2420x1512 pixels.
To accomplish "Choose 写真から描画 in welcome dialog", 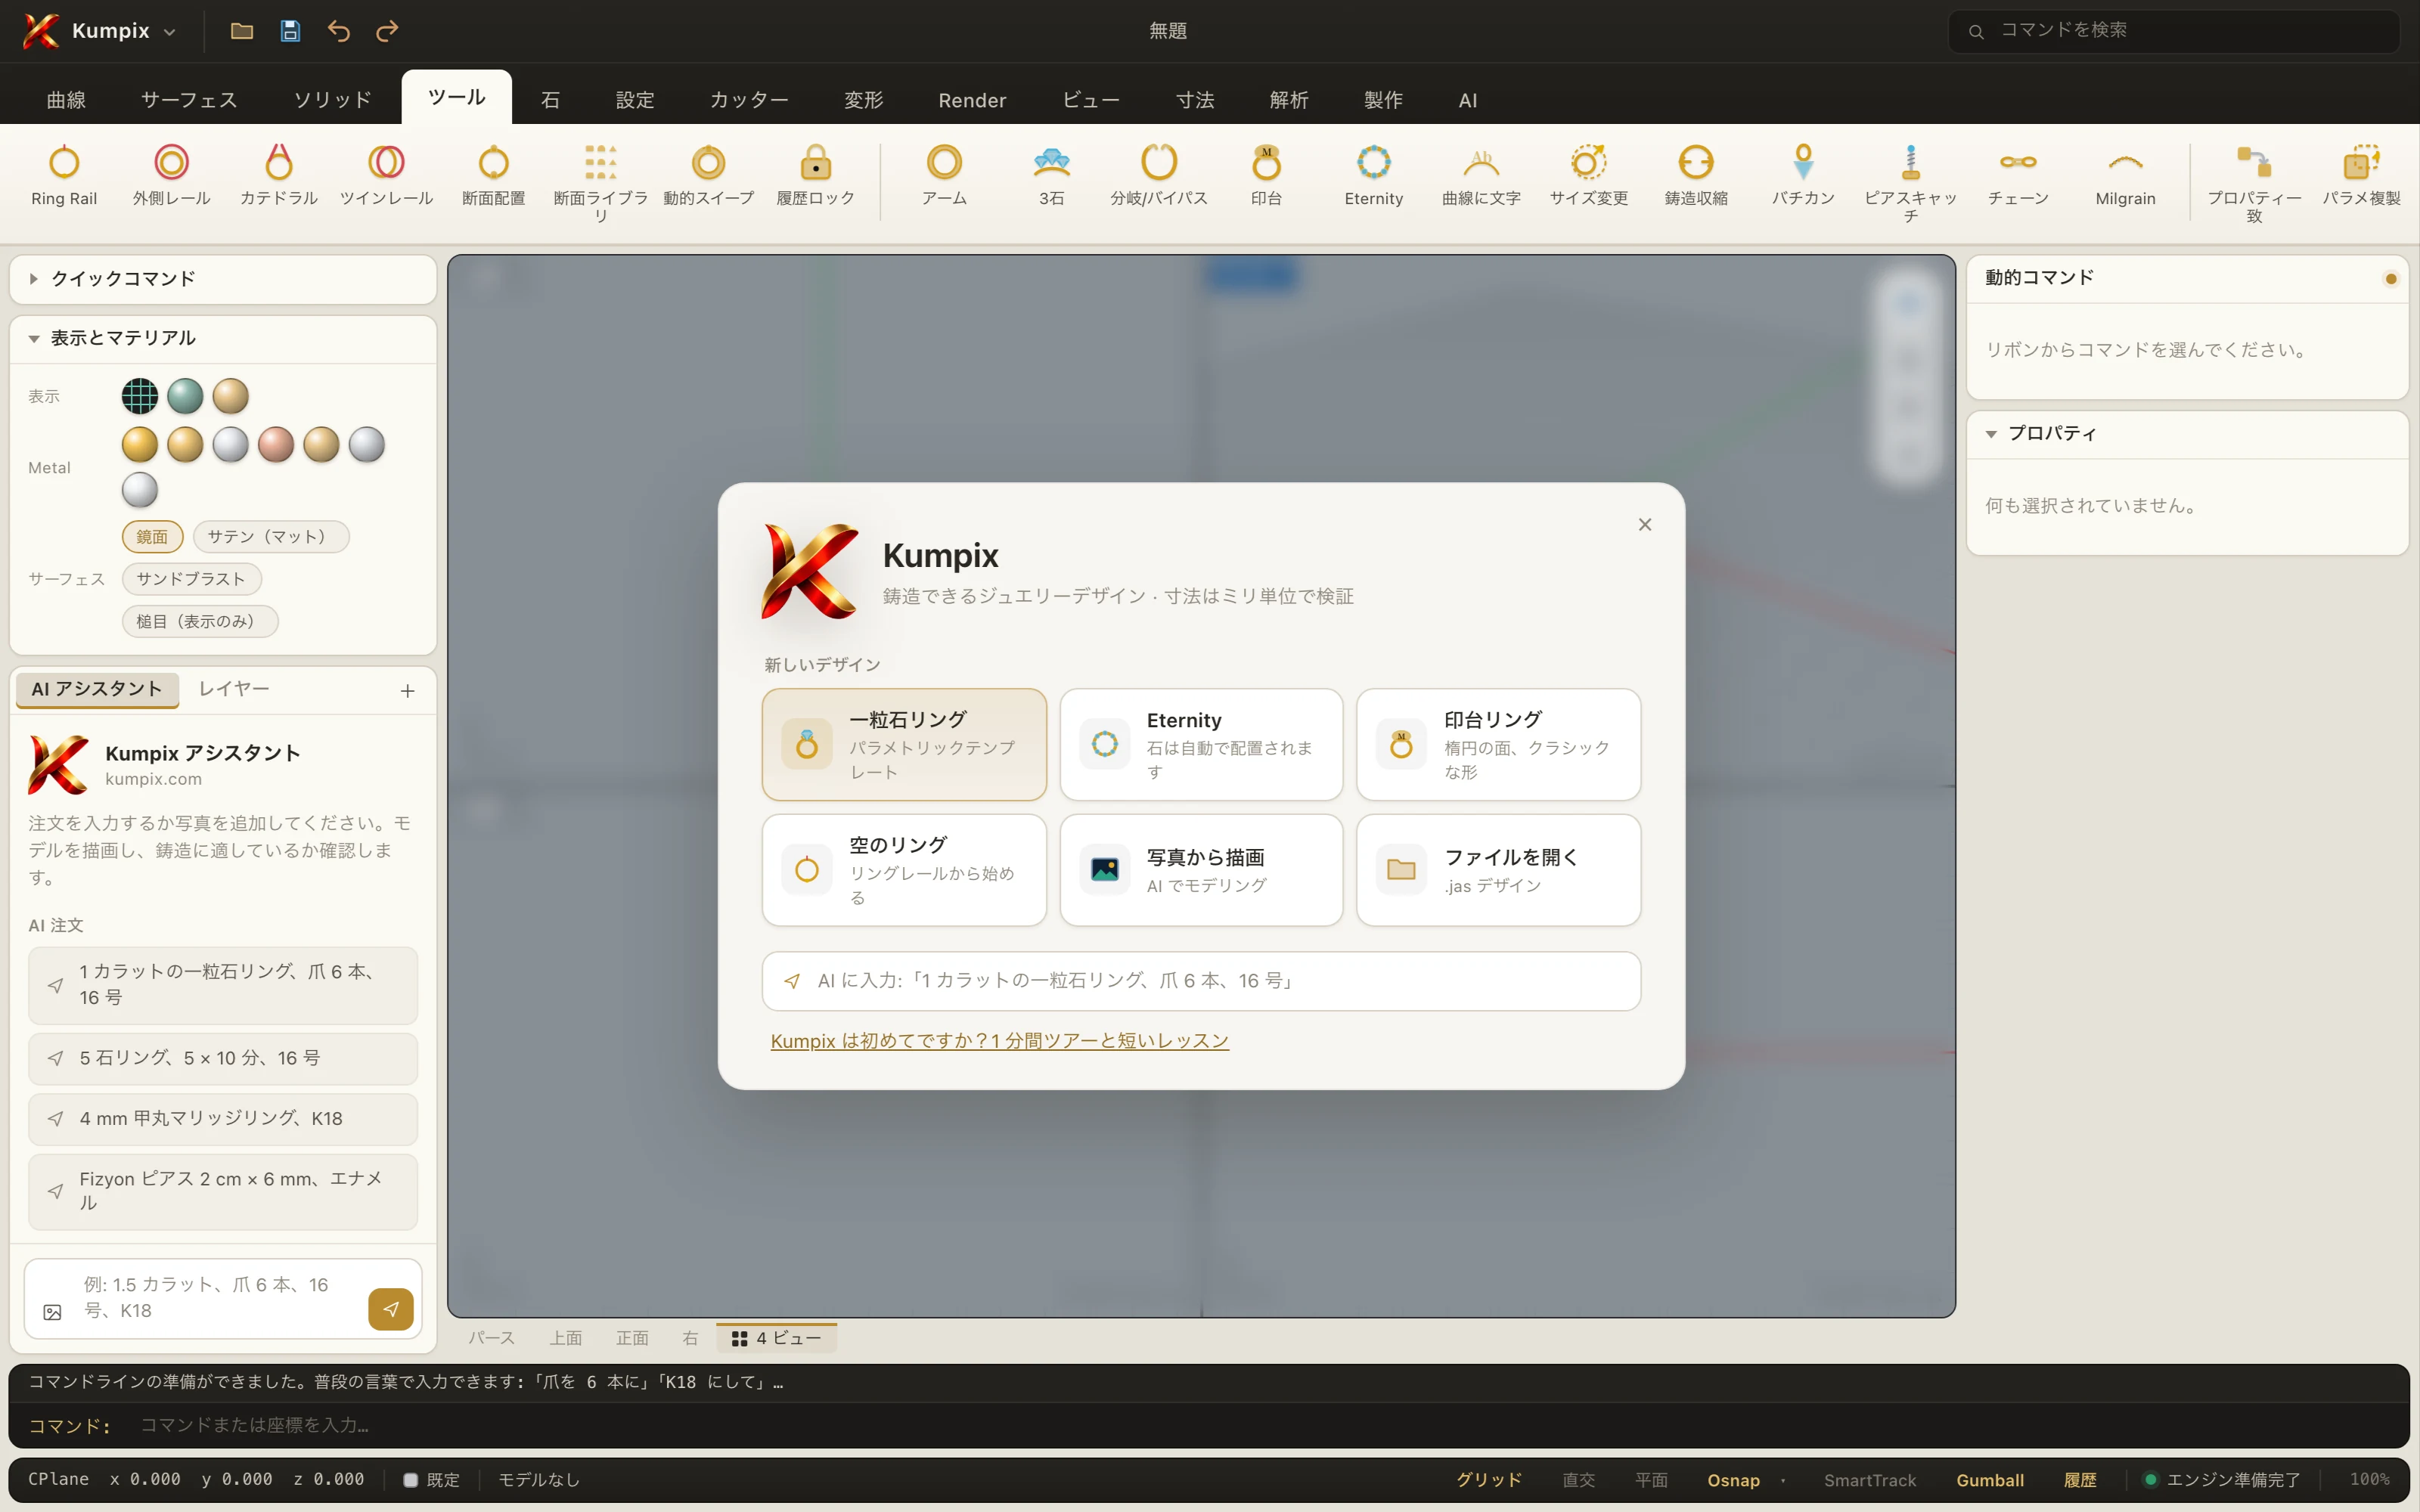I will tap(1201, 869).
